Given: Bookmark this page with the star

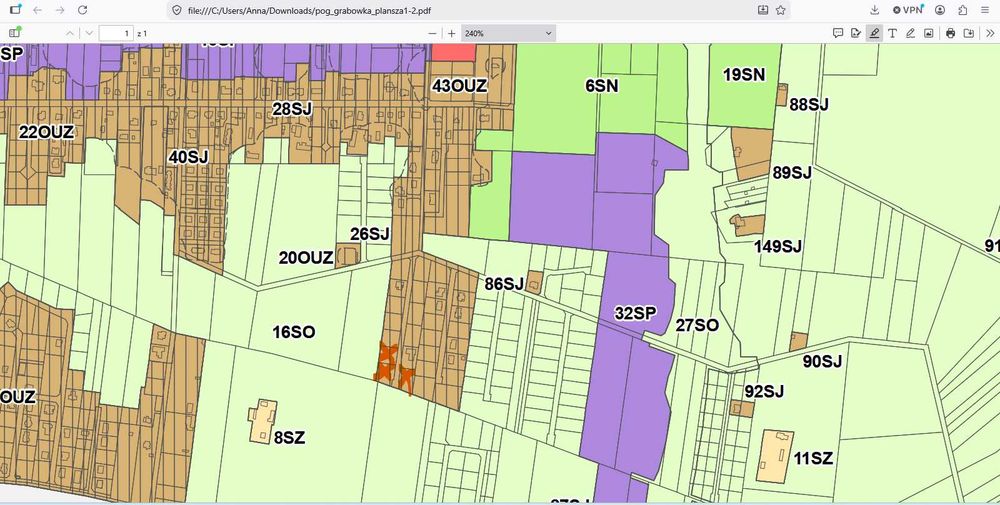Looking at the screenshot, I should point(781,10).
